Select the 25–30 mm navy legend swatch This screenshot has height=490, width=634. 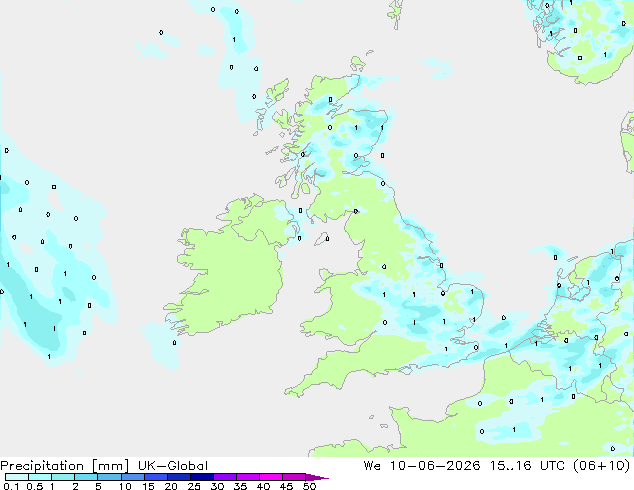click(x=201, y=477)
